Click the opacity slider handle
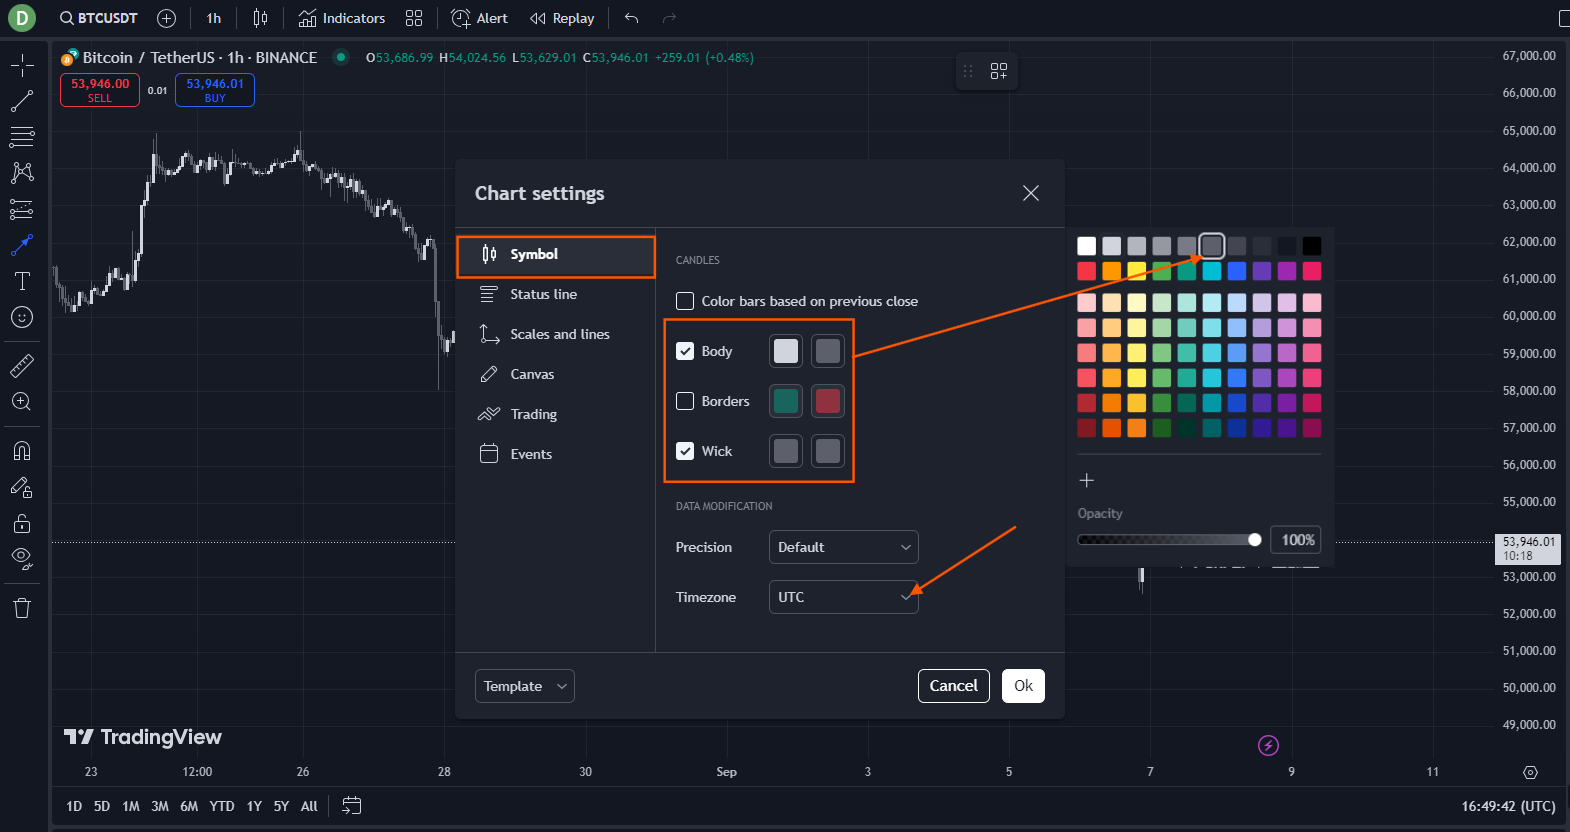 coord(1255,540)
